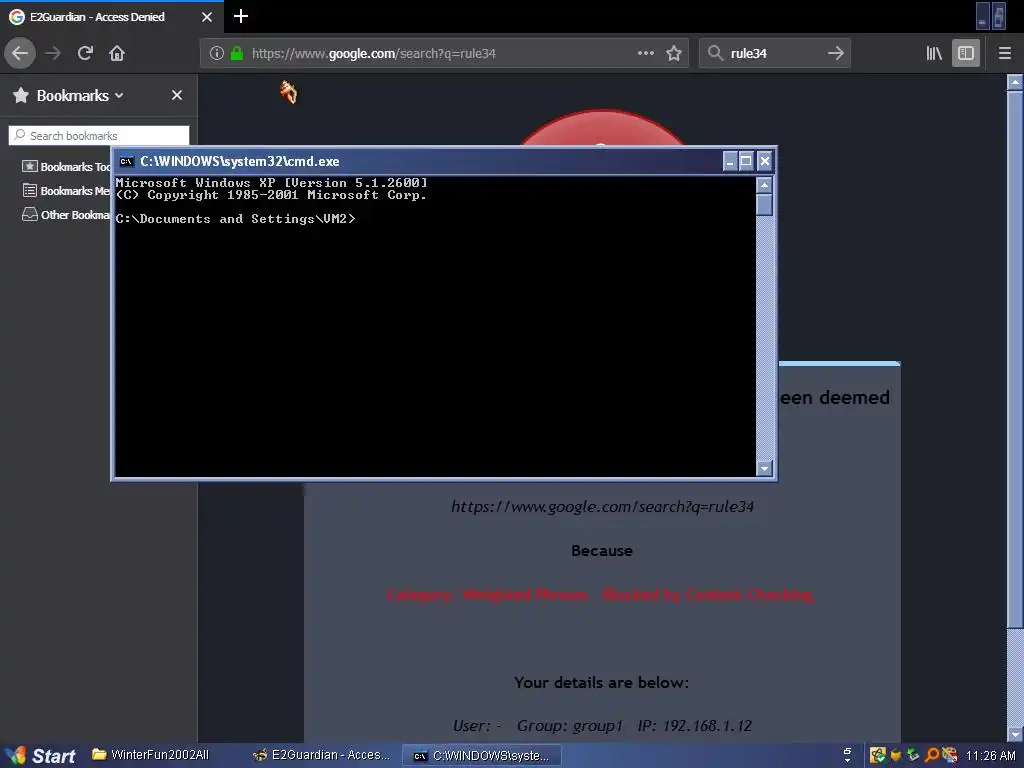Focus the rule34 search box
The image size is (1024, 768).
[x=773, y=53]
